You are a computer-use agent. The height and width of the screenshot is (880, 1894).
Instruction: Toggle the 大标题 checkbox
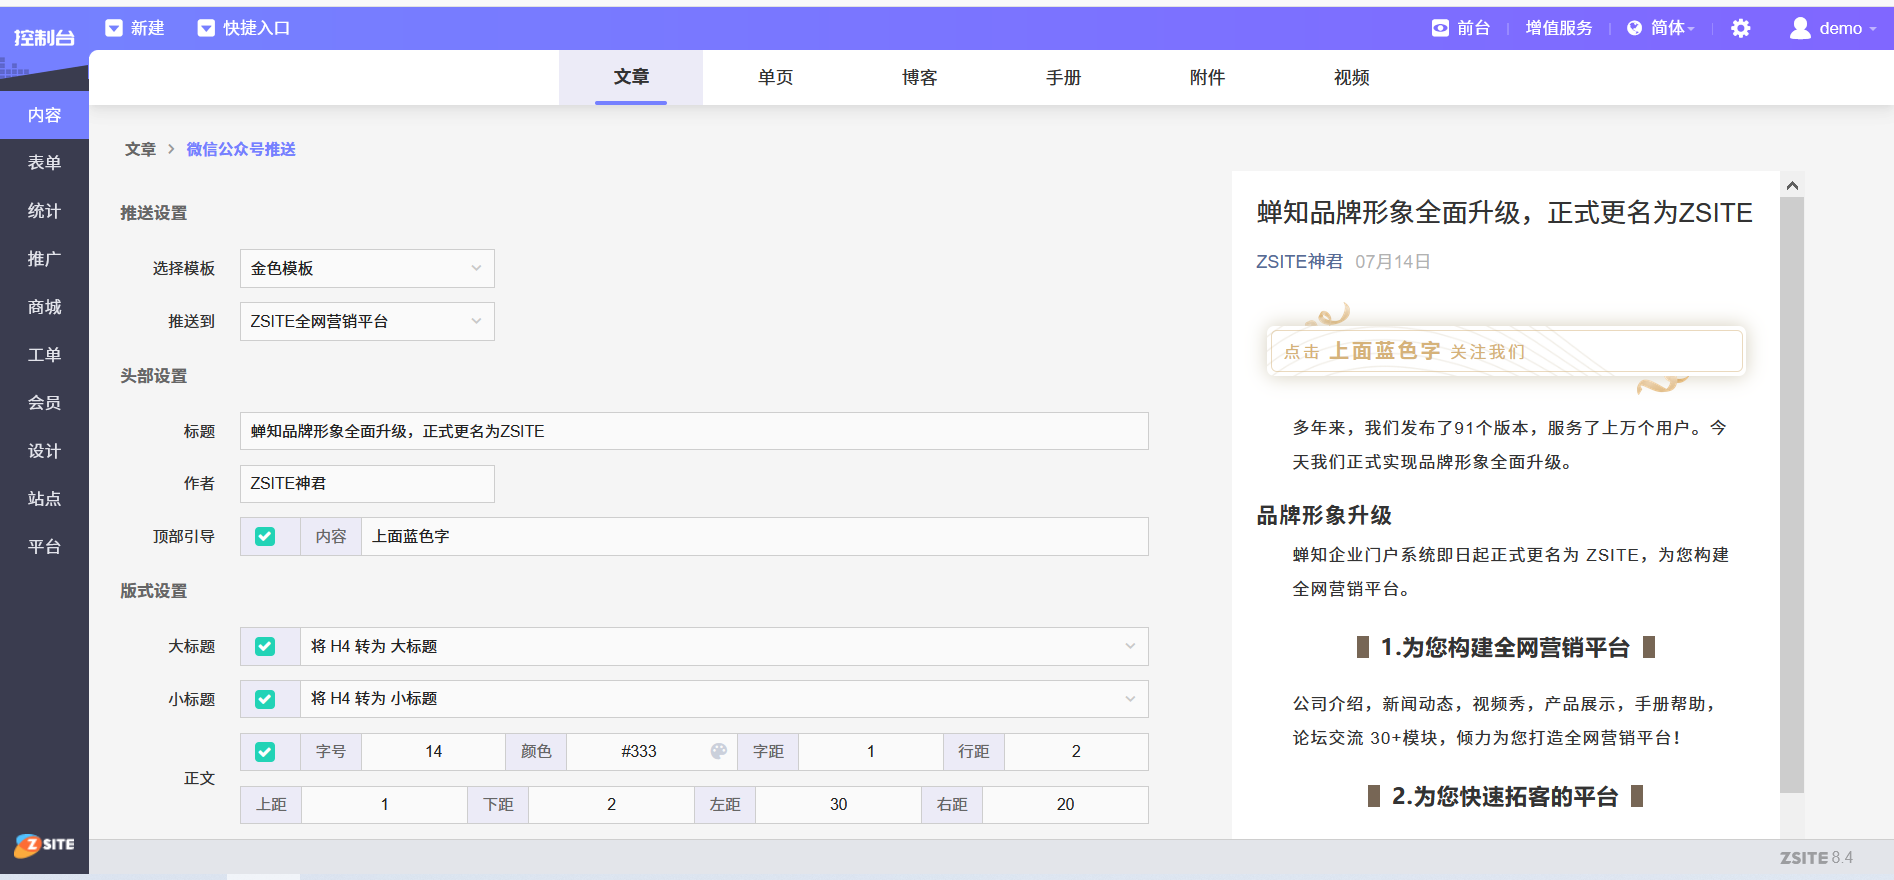265,646
